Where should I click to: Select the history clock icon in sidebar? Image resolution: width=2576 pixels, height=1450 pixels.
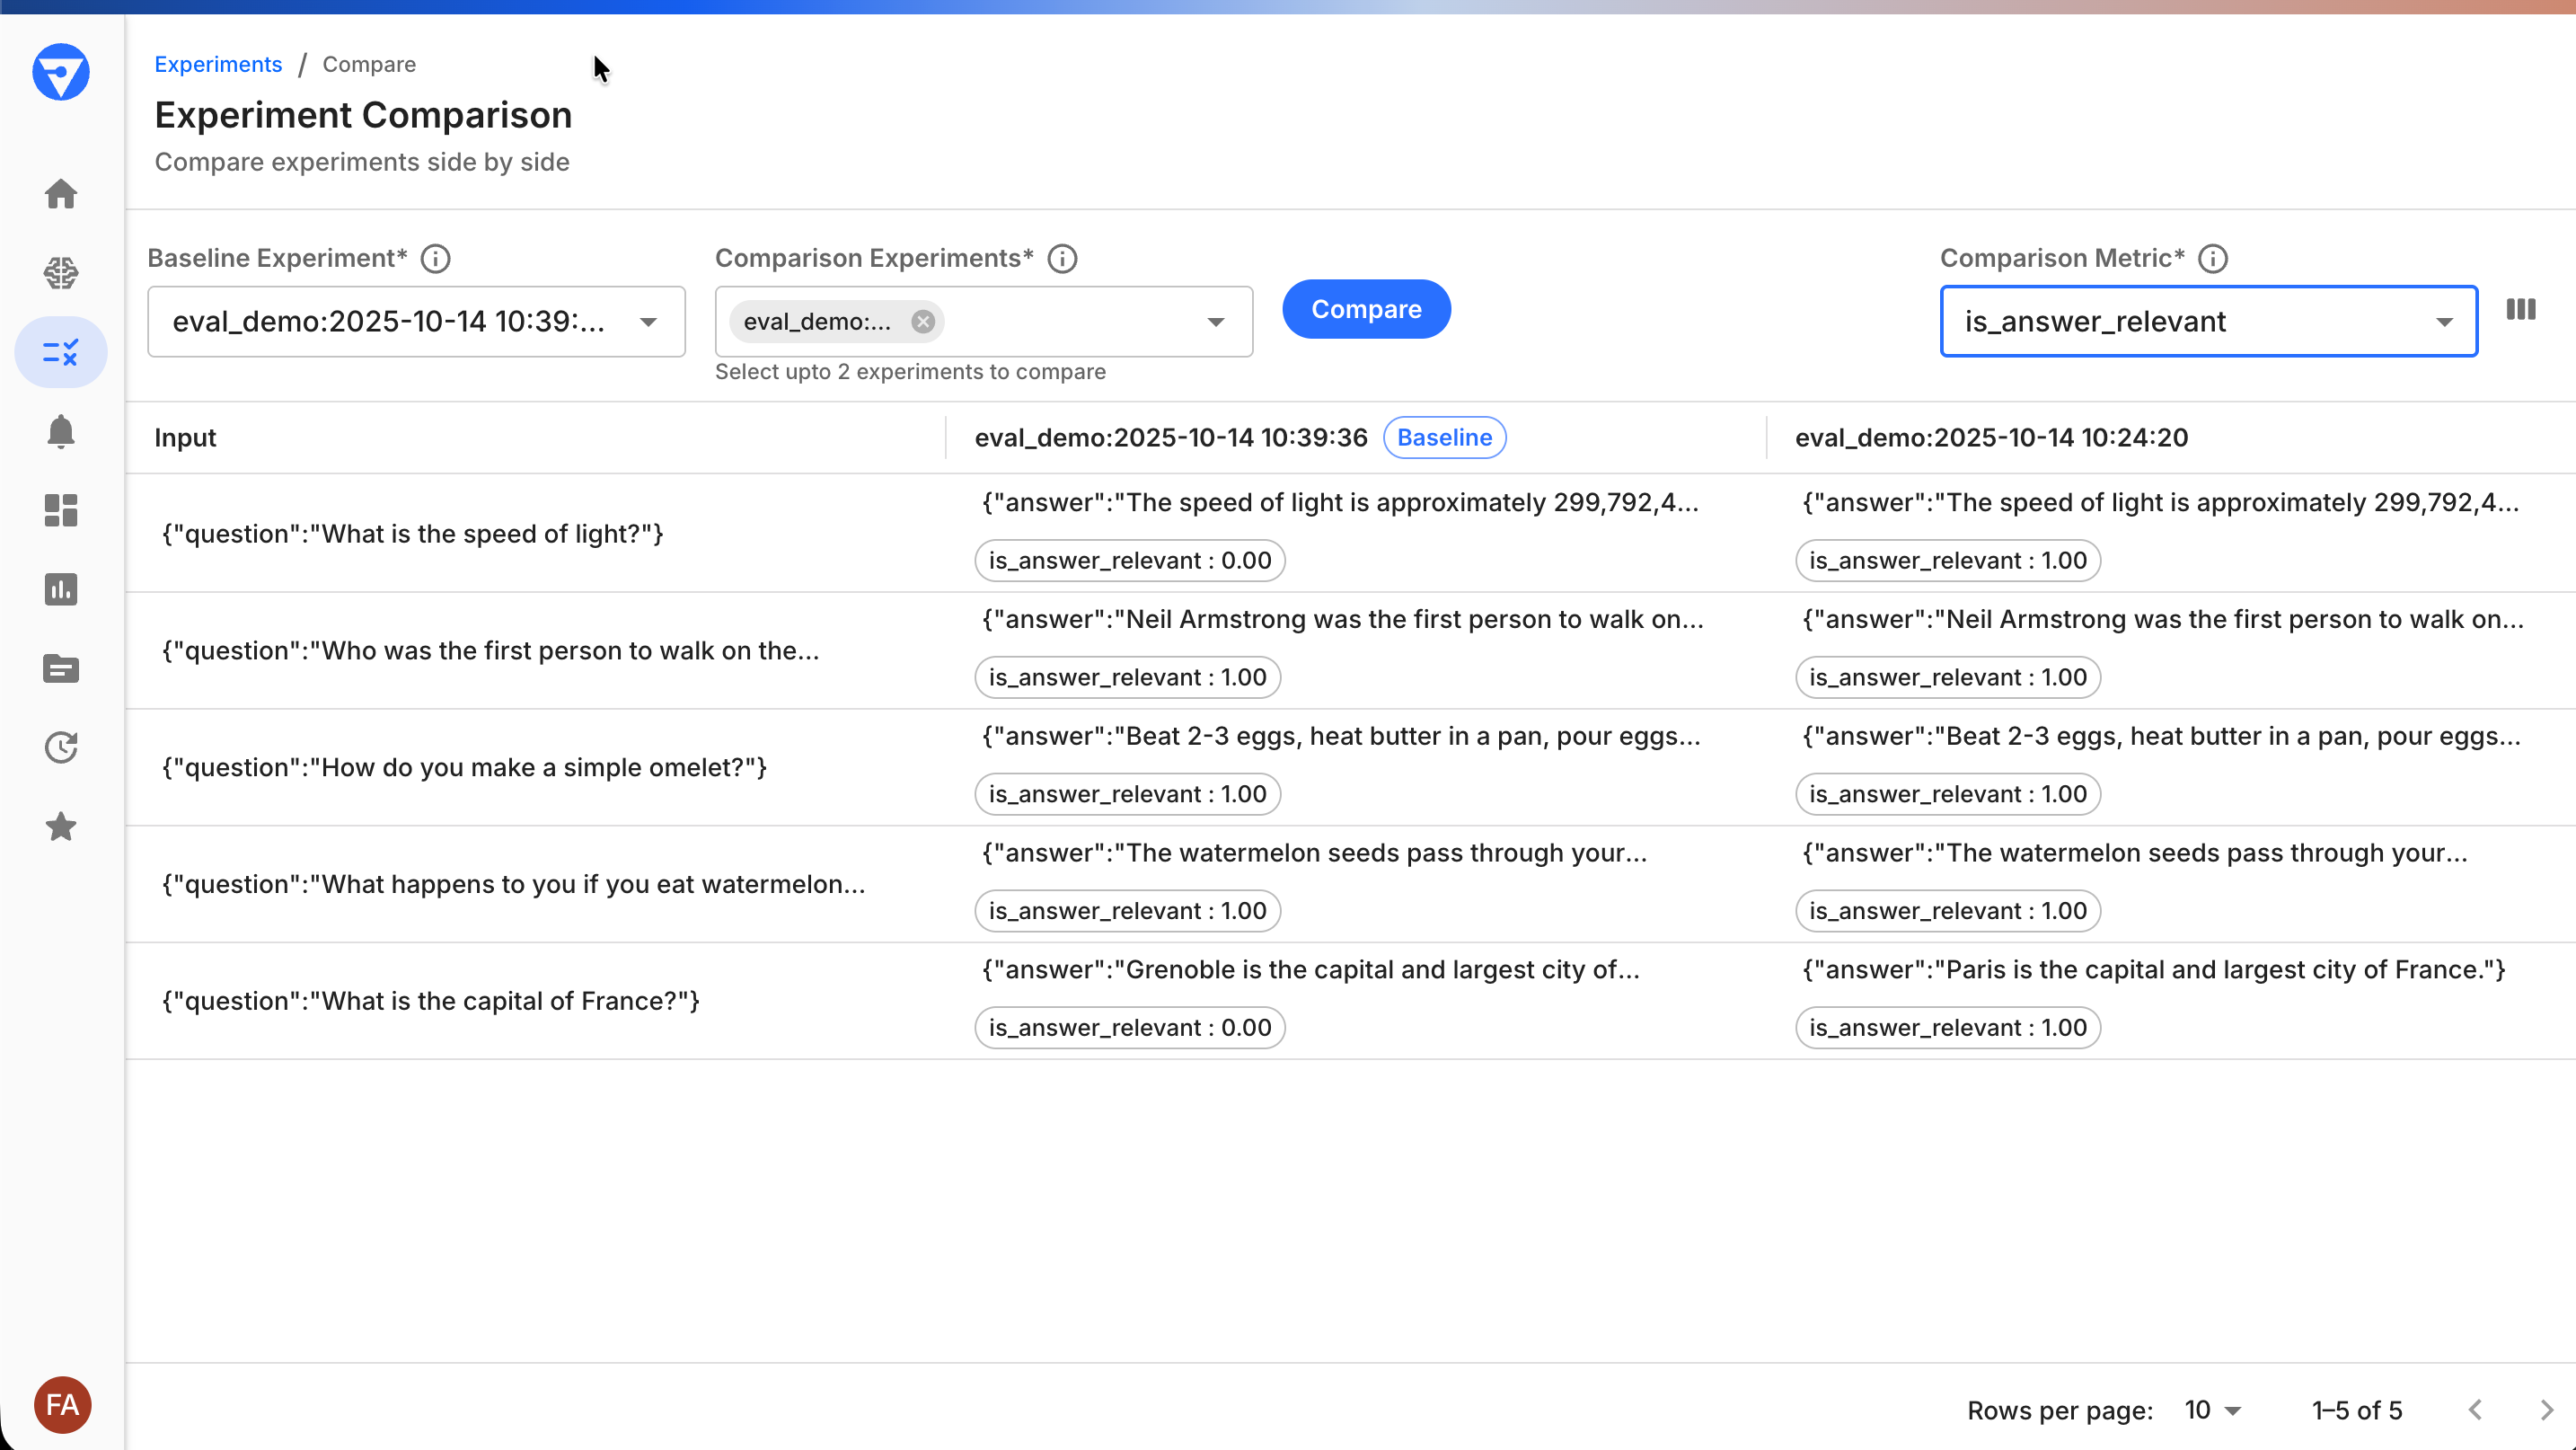tap(61, 747)
